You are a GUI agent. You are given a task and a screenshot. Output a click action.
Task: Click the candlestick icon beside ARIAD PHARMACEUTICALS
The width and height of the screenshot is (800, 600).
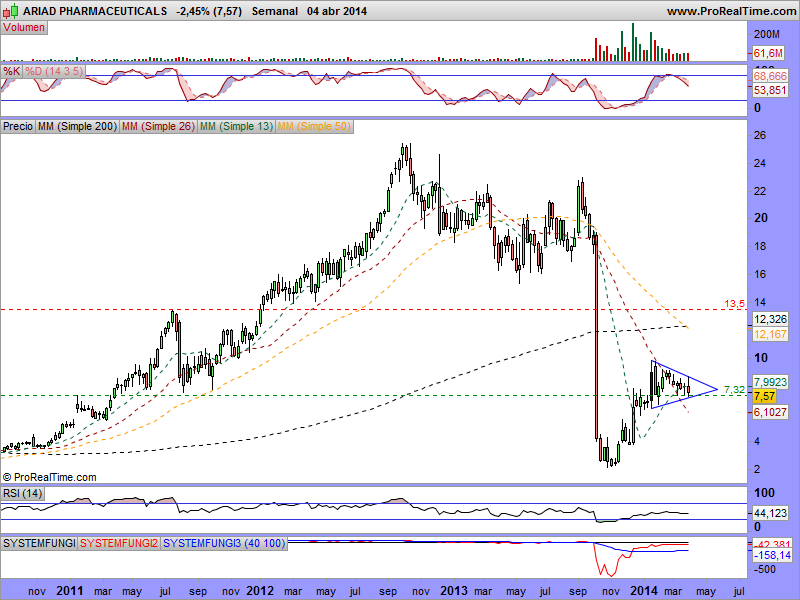(10, 10)
